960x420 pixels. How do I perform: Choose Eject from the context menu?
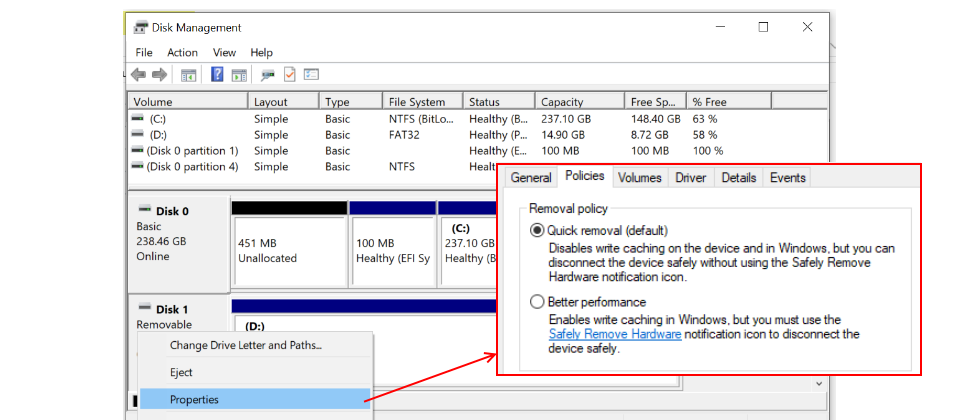181,372
